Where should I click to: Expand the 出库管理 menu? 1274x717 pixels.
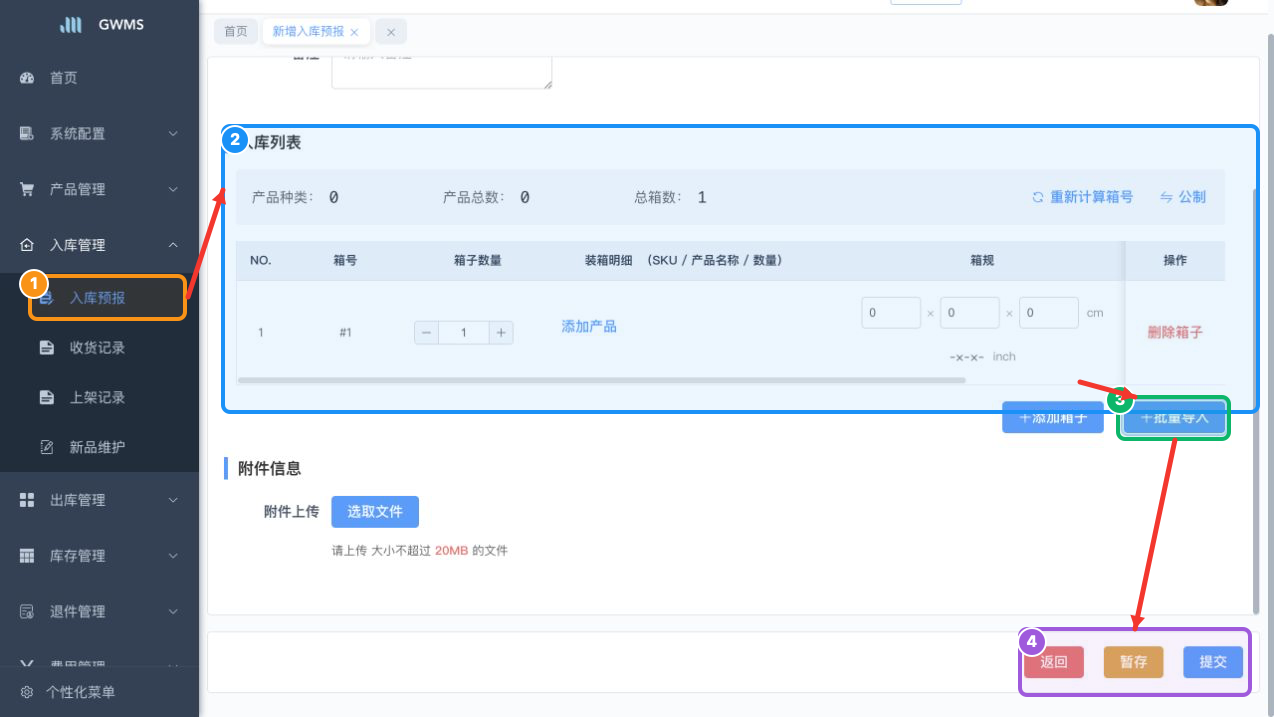173,500
